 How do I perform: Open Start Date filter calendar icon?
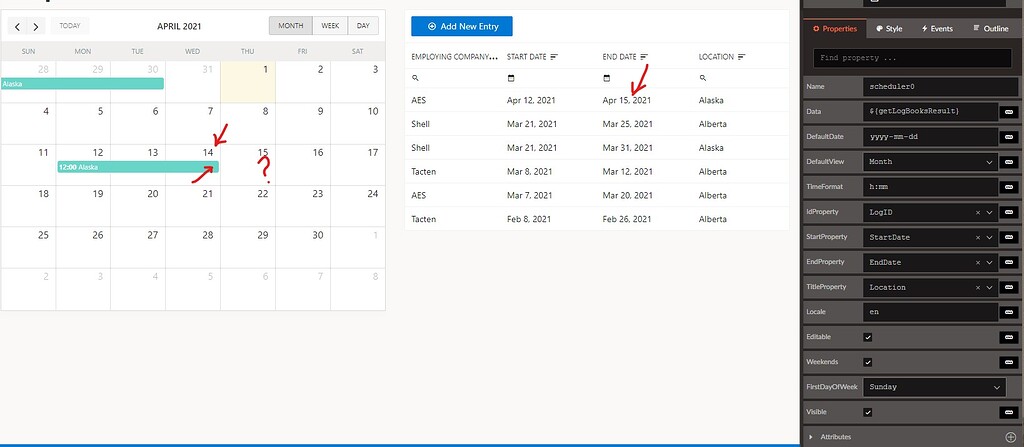coord(511,78)
